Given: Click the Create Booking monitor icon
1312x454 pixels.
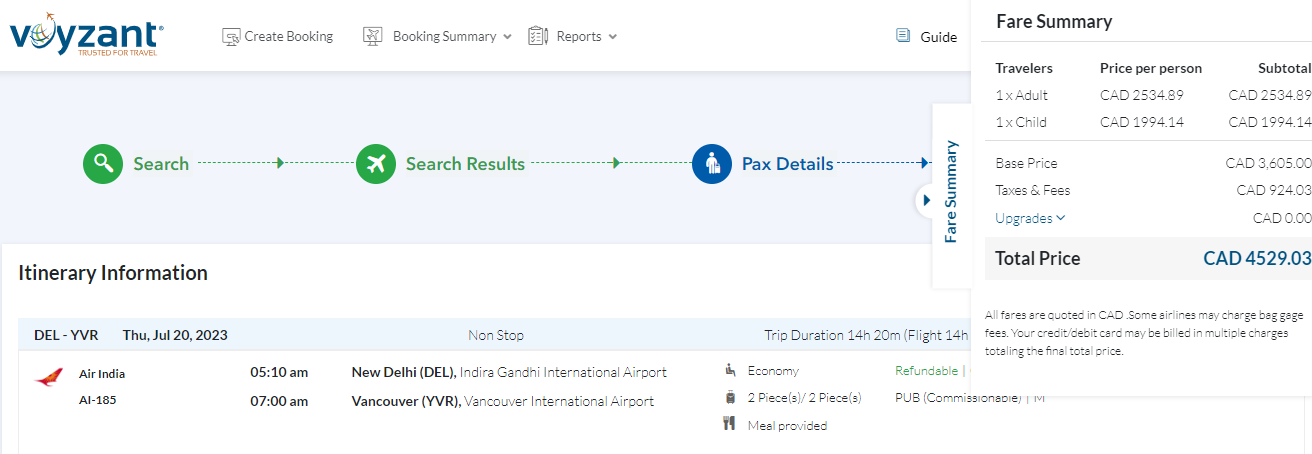Looking at the screenshot, I should (x=230, y=37).
